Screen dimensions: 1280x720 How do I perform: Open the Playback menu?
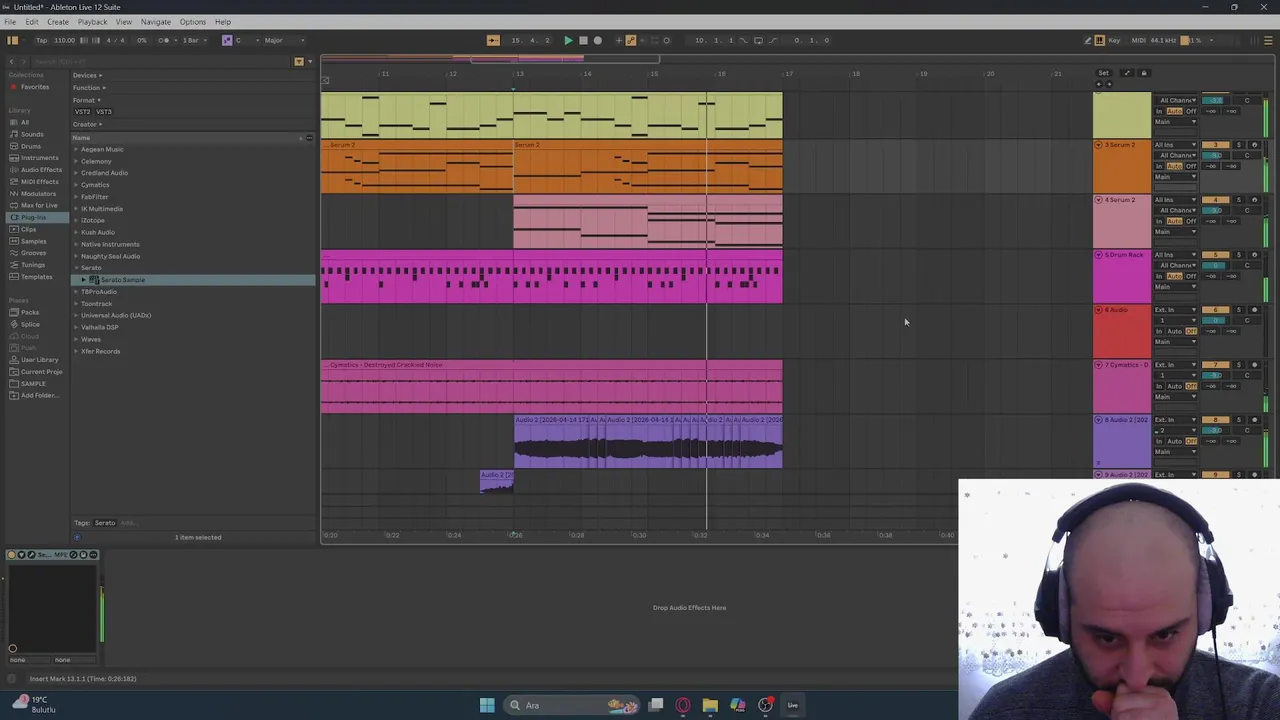coord(92,22)
